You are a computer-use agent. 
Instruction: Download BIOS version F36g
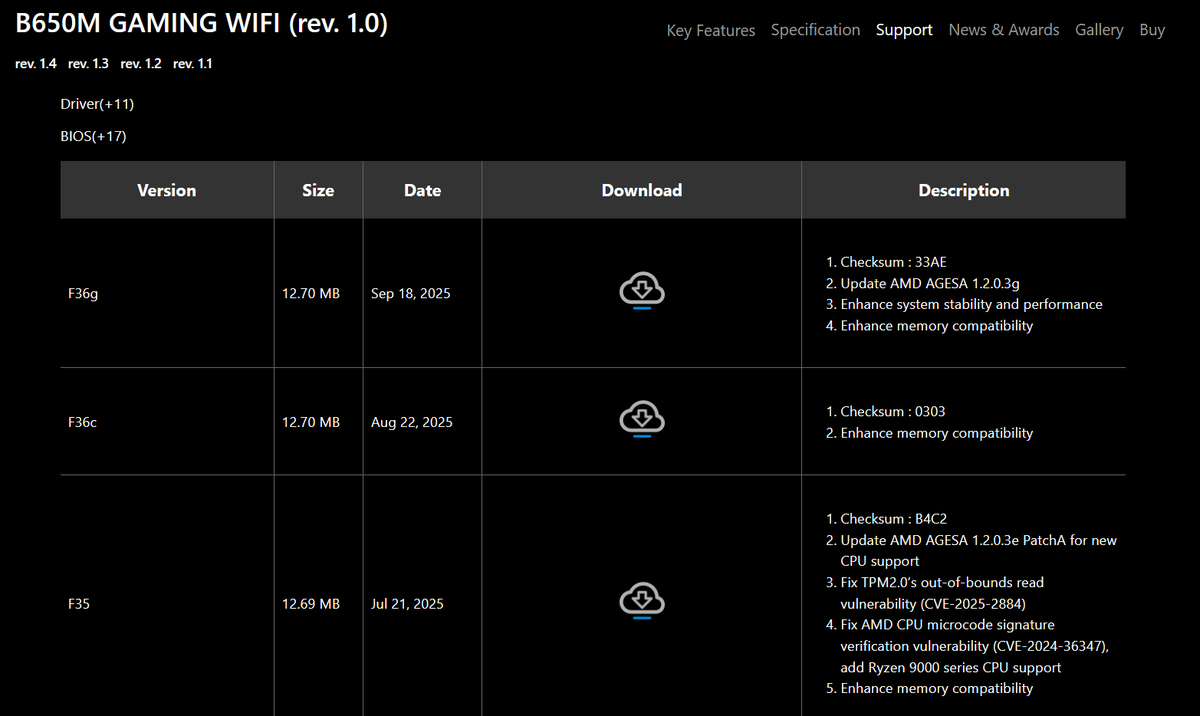coord(642,292)
